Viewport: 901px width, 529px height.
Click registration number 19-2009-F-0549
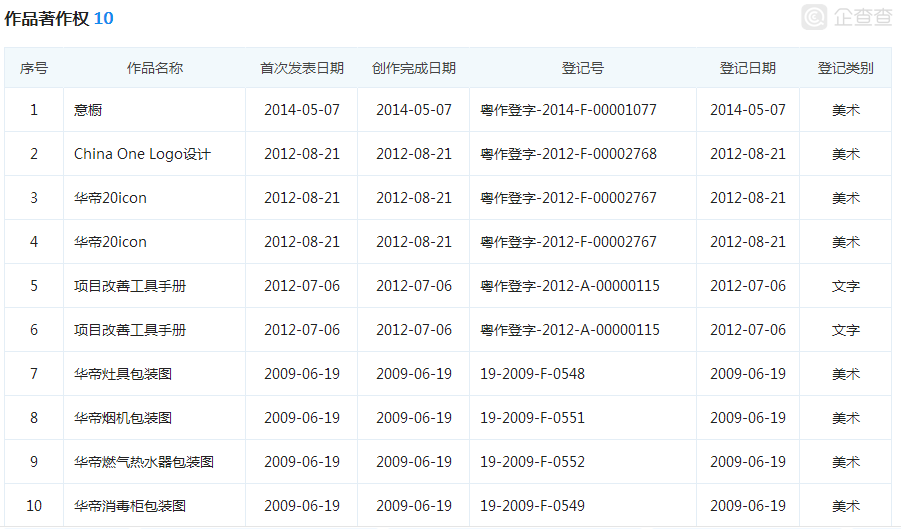coord(533,506)
